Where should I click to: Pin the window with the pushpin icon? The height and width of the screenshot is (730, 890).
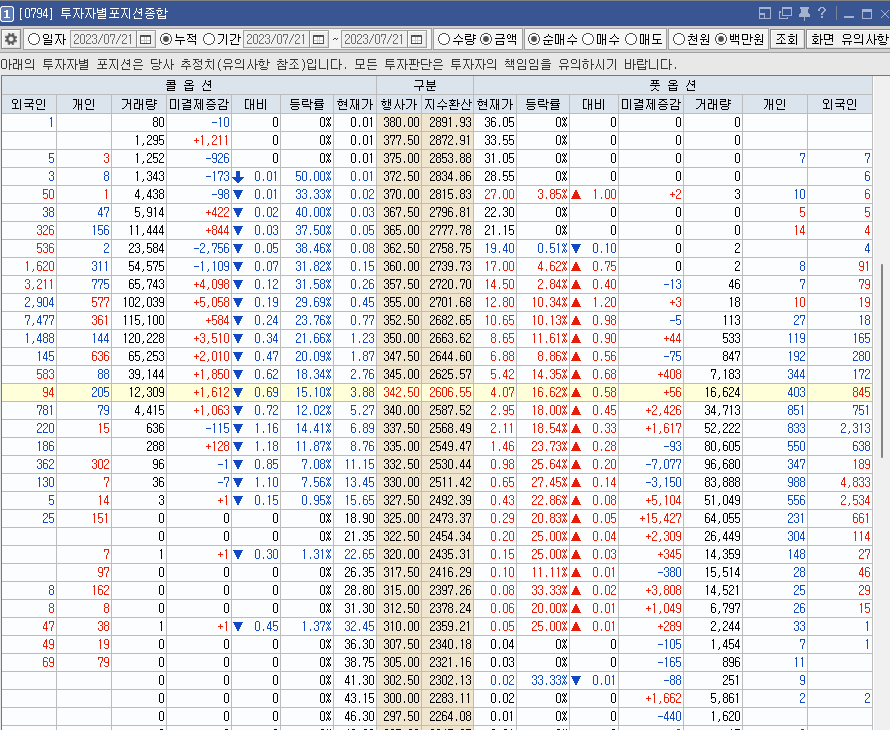804,13
